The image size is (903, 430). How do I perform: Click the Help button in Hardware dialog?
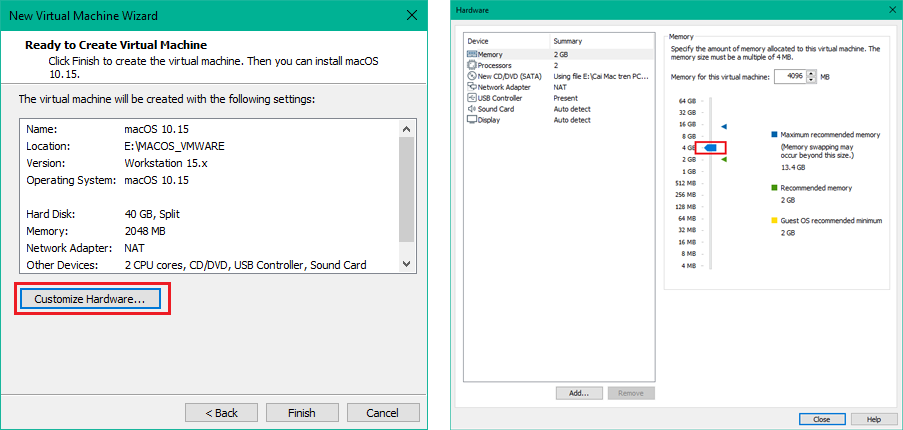pyautogui.click(x=873, y=419)
